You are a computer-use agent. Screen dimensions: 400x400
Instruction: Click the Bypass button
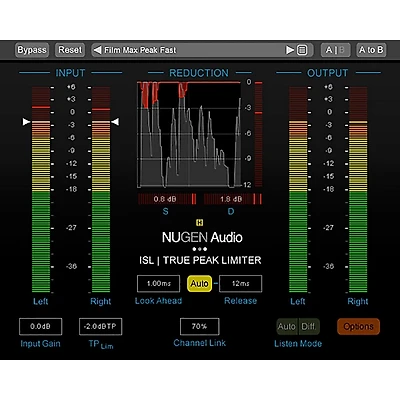pyautogui.click(x=32, y=50)
